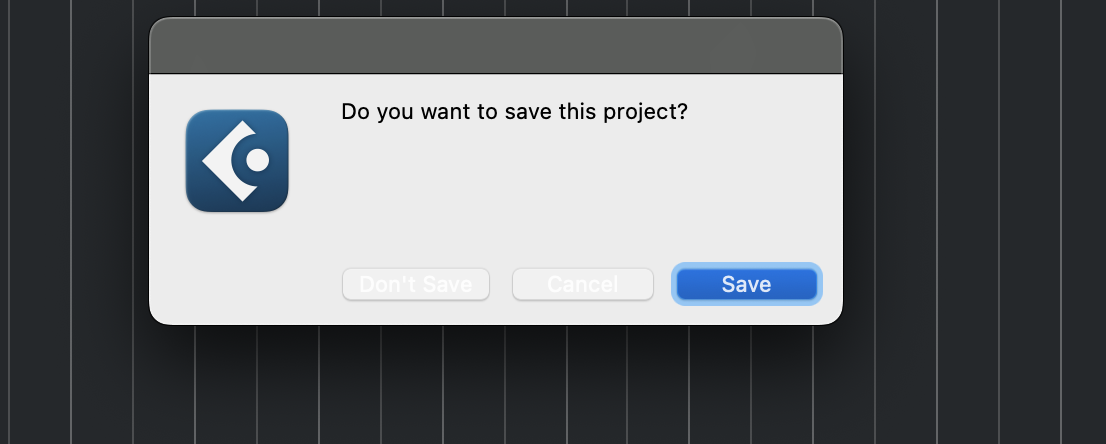Click the white circle in Cubase logo
The height and width of the screenshot is (444, 1106).
[257, 160]
